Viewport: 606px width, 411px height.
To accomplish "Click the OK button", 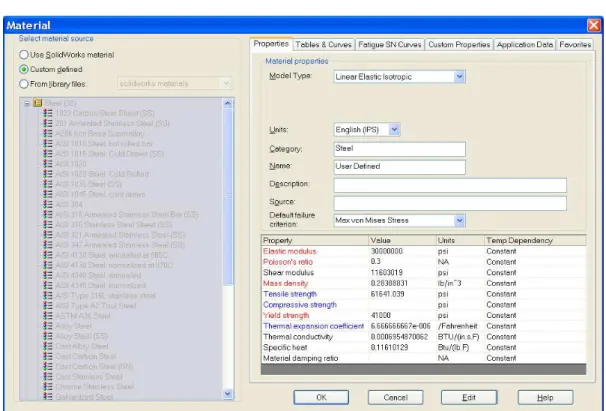I will pyautogui.click(x=321, y=397).
